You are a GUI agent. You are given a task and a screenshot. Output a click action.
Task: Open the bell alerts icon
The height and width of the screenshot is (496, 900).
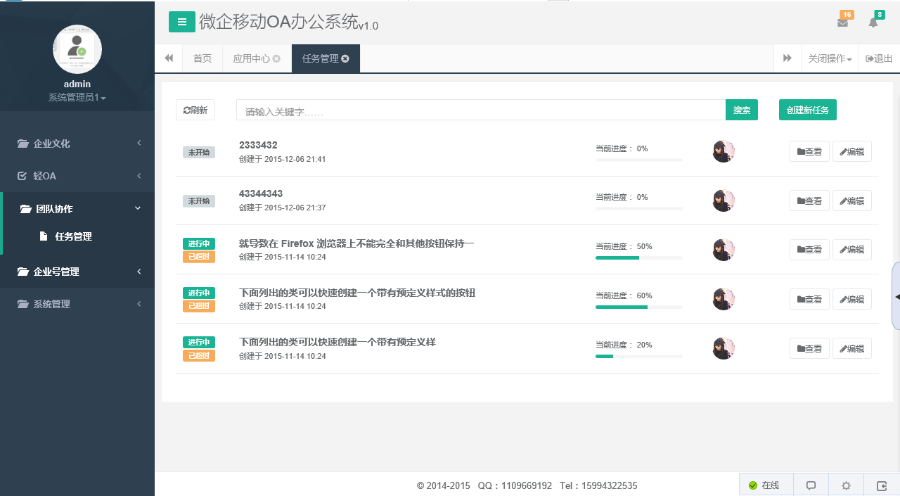873,22
